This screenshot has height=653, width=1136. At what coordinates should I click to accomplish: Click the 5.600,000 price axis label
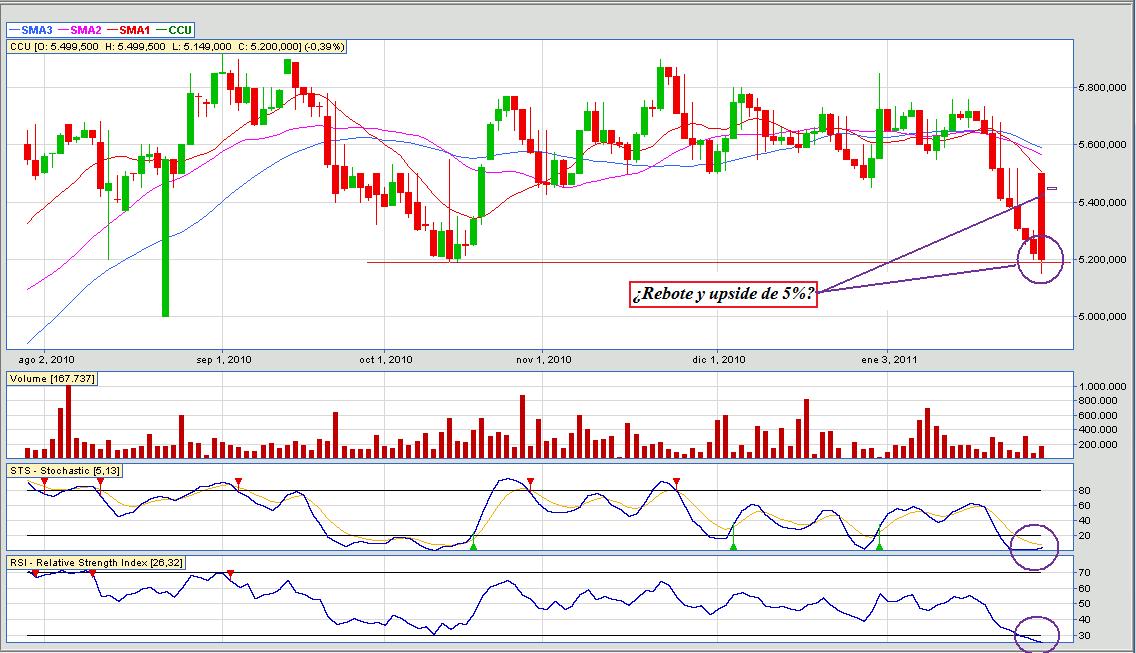point(1102,145)
